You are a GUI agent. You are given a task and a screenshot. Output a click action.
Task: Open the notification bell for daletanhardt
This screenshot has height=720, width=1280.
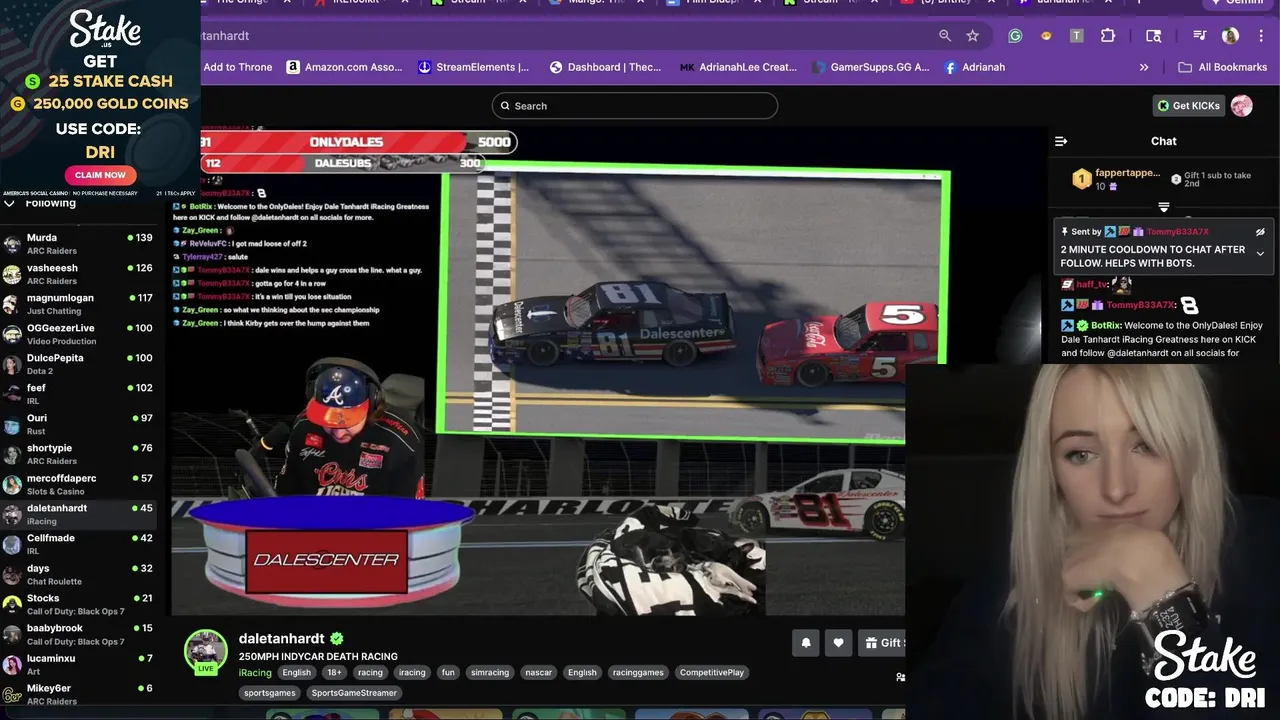coord(806,643)
